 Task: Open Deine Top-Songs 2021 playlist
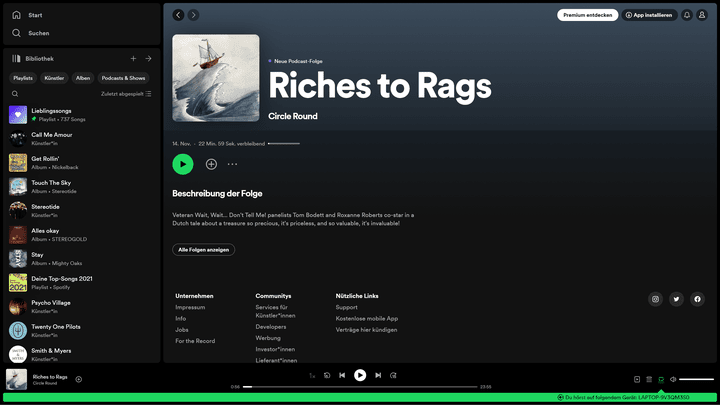click(x=81, y=283)
